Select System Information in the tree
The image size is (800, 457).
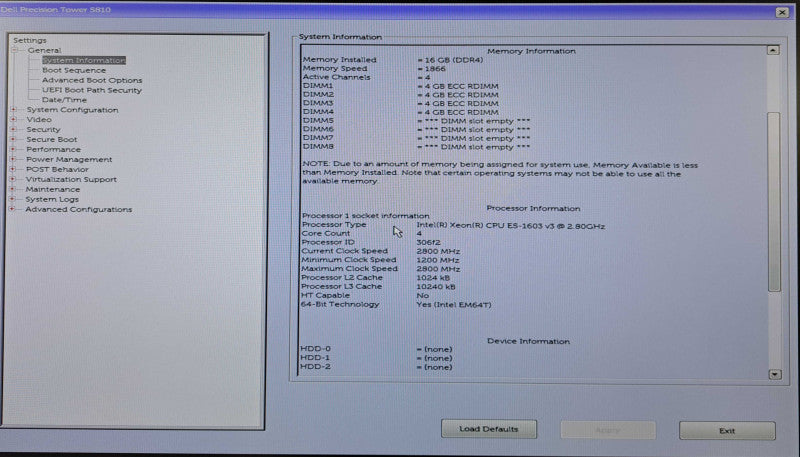point(84,60)
